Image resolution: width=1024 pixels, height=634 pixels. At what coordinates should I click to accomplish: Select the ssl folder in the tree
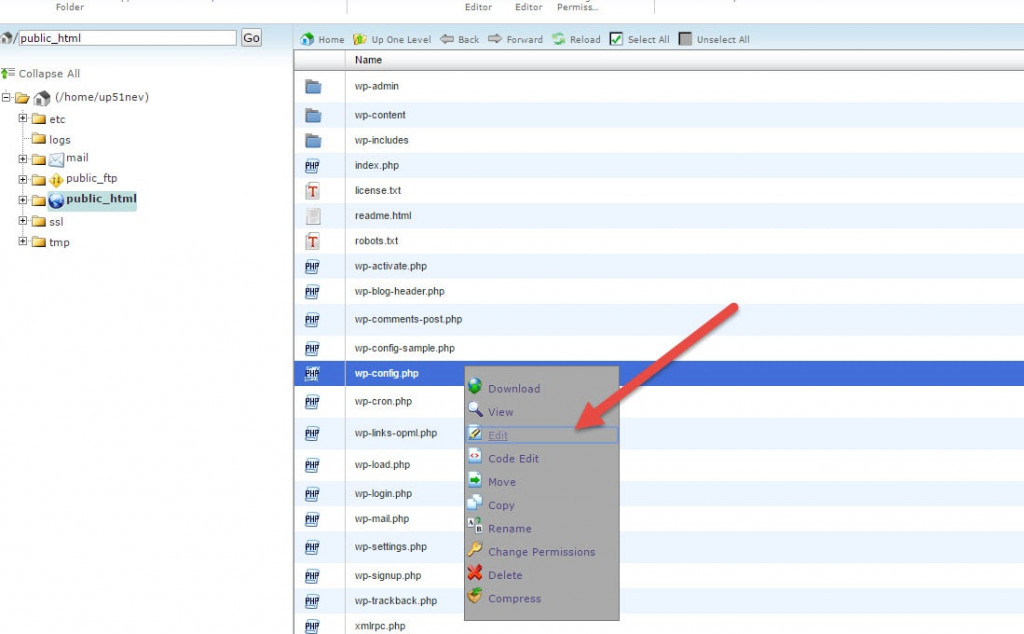click(x=56, y=222)
